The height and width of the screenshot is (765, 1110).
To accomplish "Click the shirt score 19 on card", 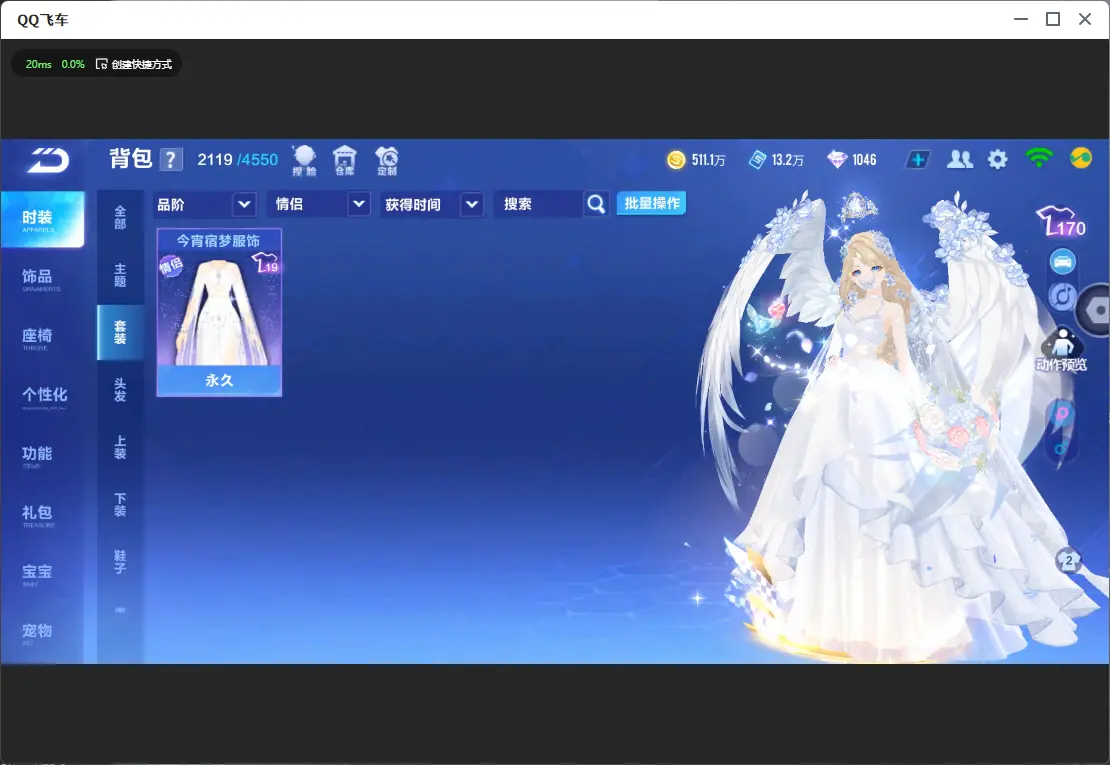I will tap(265, 263).
